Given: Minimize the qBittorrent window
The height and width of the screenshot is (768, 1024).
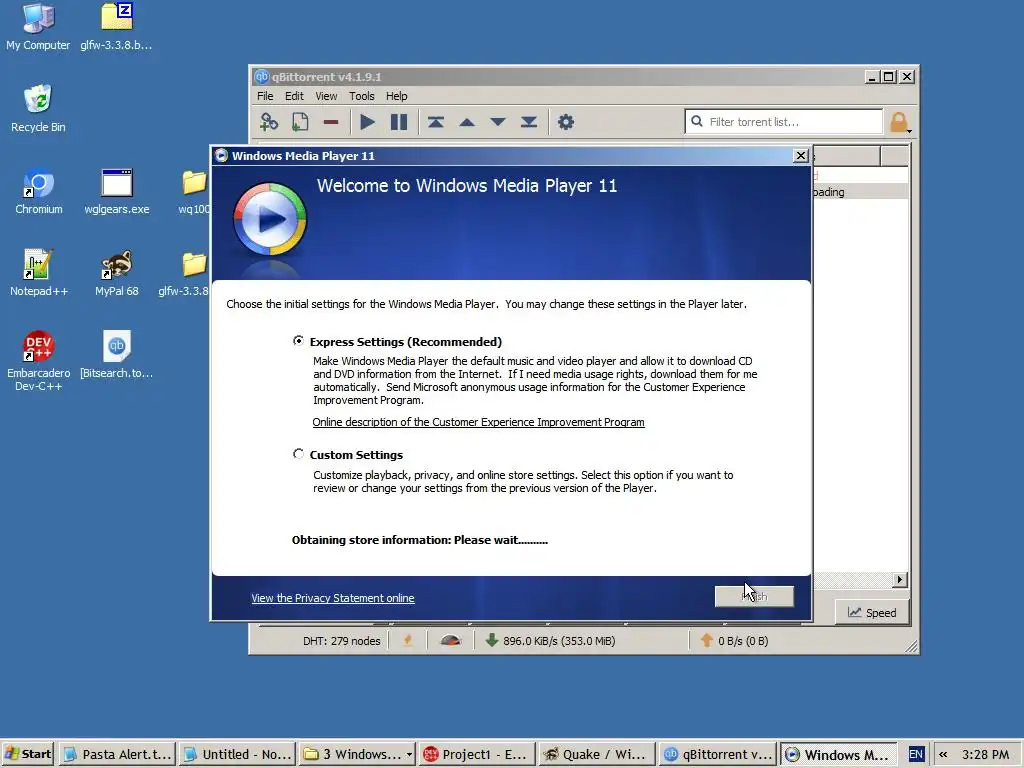Looking at the screenshot, I should click(x=872, y=76).
